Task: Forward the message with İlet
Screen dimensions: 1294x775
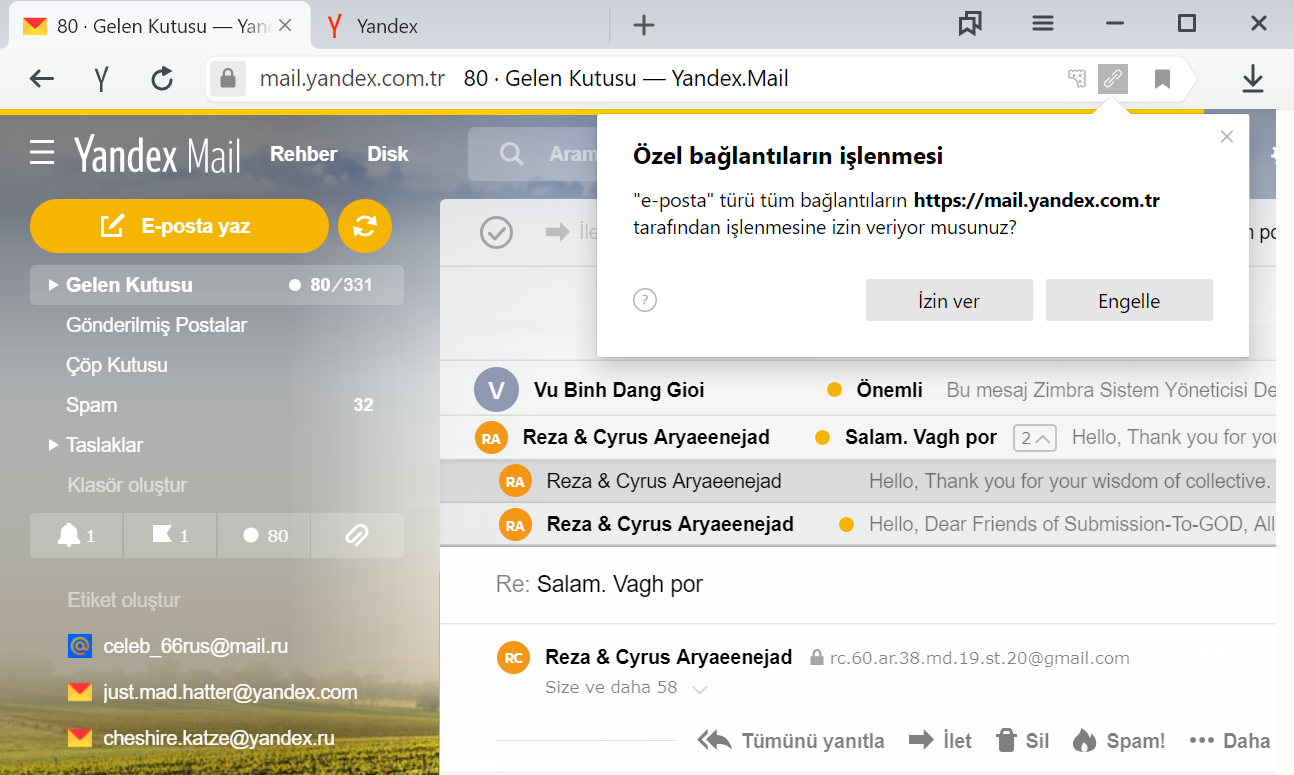Action: coord(940,741)
